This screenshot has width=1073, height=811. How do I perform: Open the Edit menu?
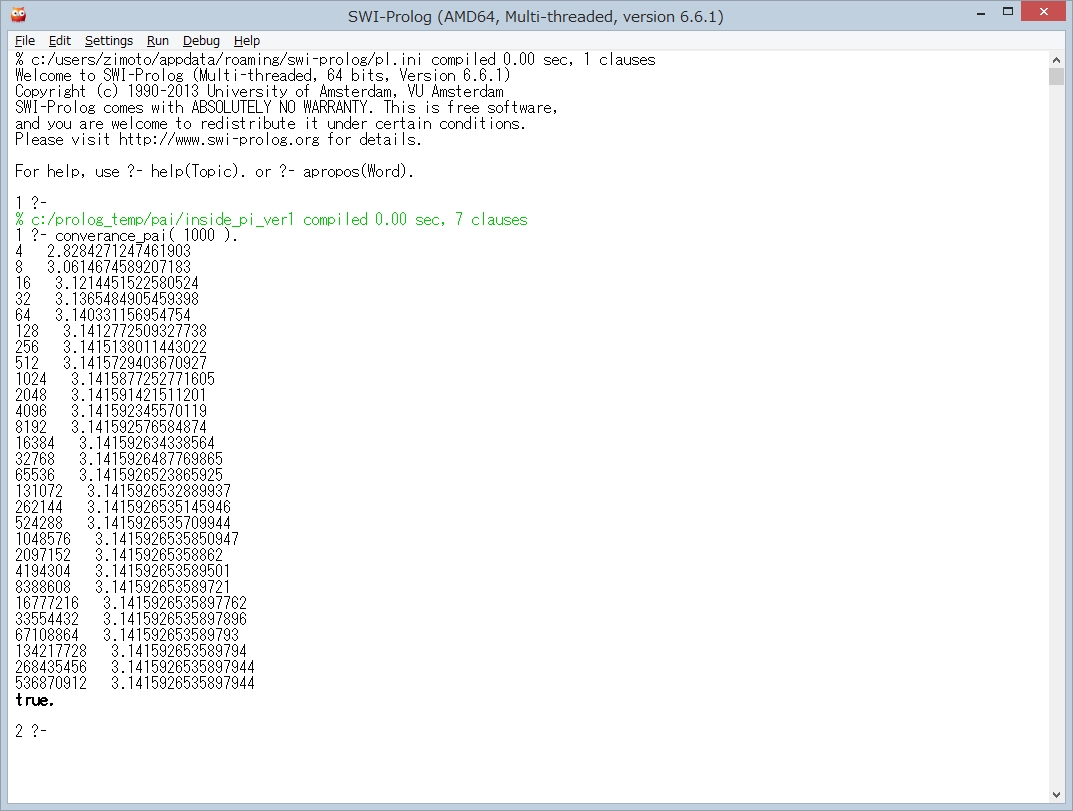click(x=60, y=40)
